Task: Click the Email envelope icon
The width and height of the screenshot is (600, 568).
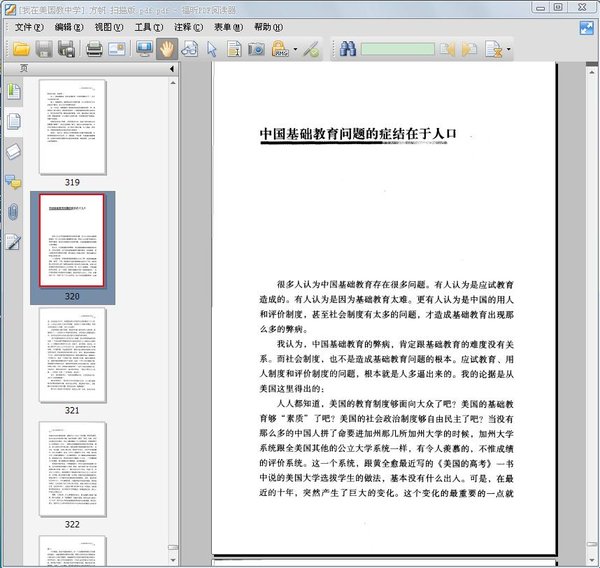Action: (x=117, y=48)
